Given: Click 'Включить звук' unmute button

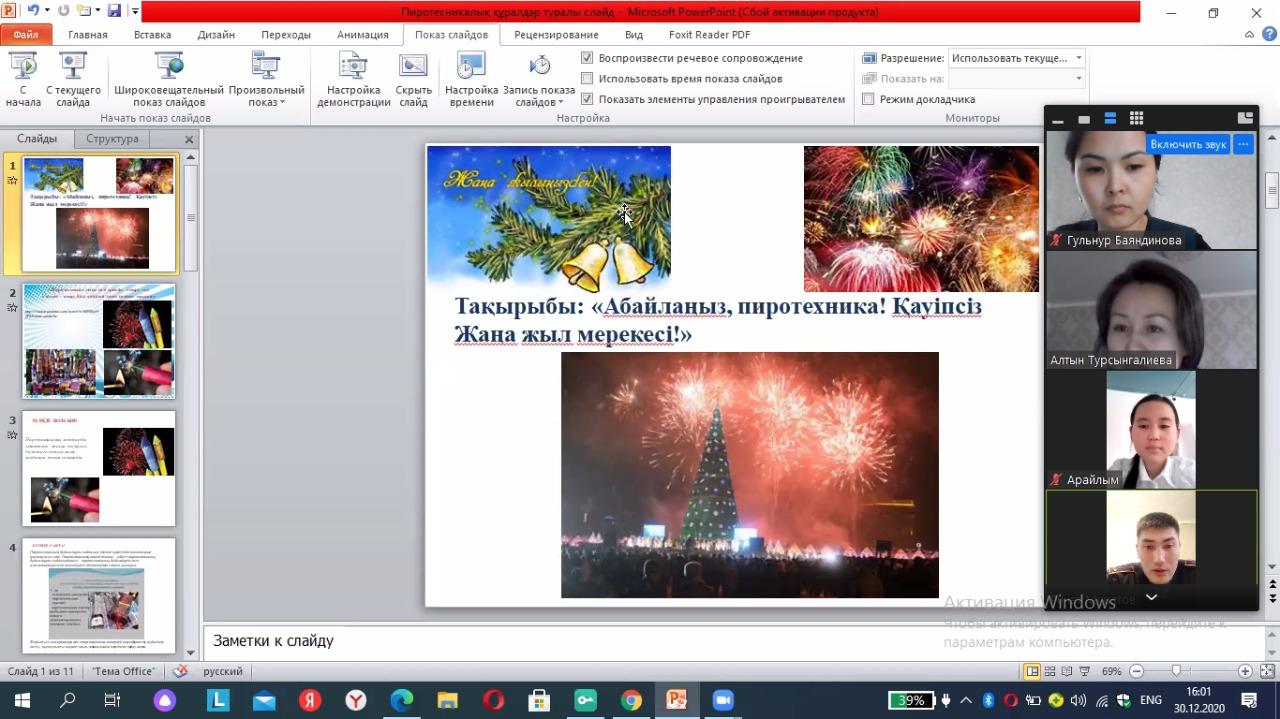Looking at the screenshot, I should (x=1187, y=144).
